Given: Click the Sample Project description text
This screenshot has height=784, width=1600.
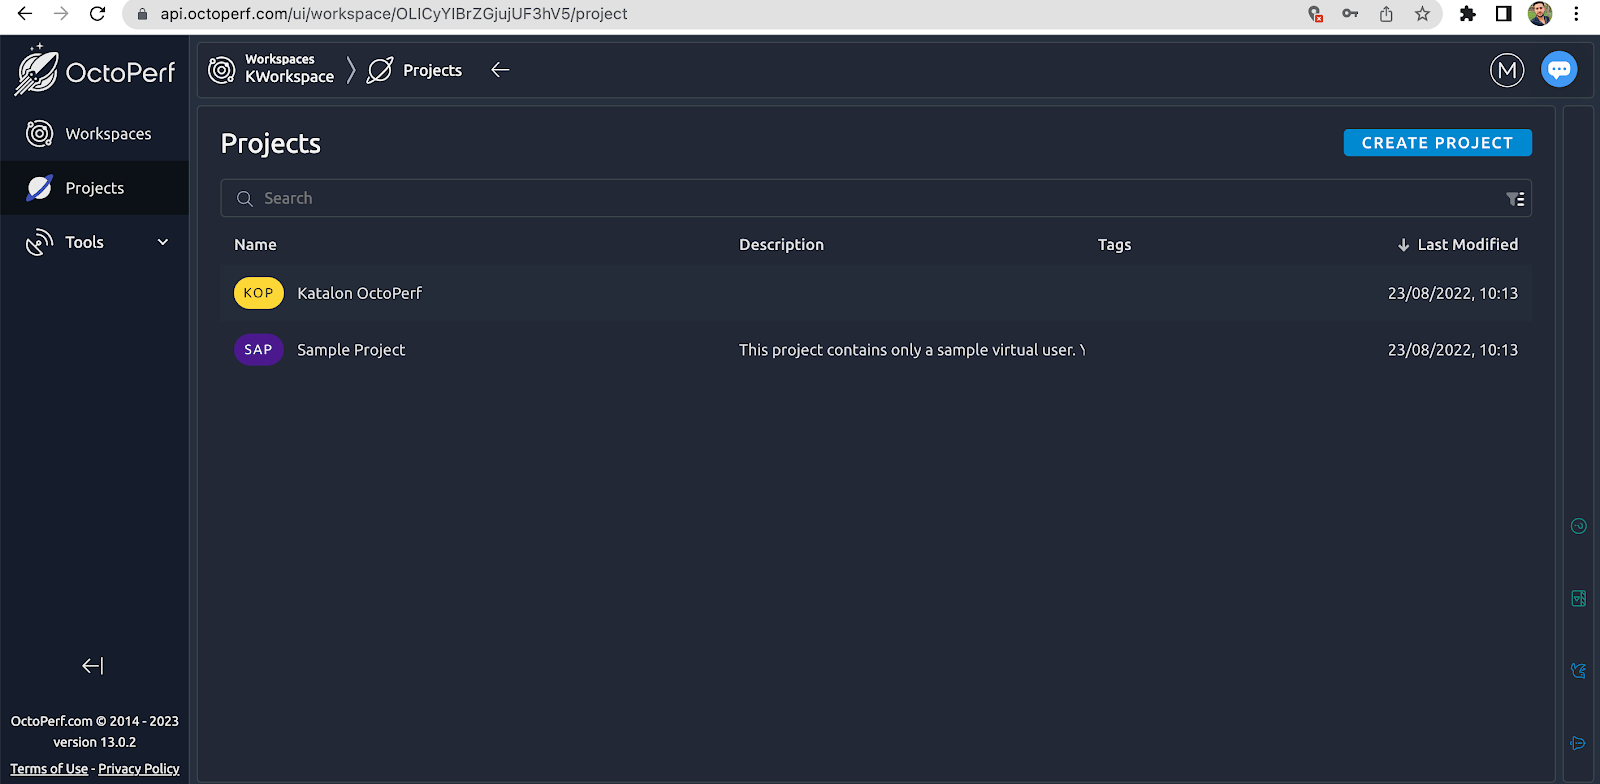Looking at the screenshot, I should (912, 350).
